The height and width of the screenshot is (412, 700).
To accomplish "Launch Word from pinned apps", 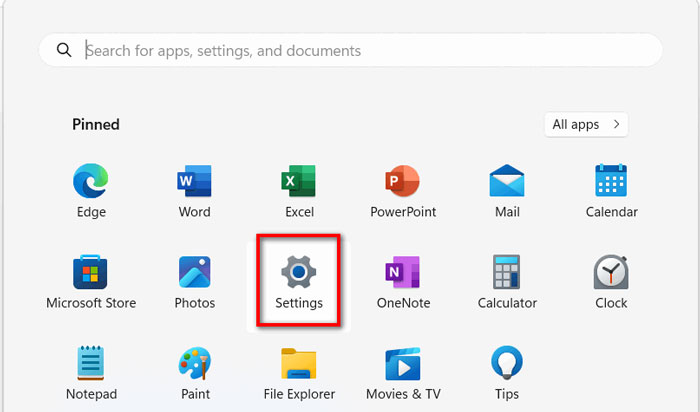I will pyautogui.click(x=194, y=181).
